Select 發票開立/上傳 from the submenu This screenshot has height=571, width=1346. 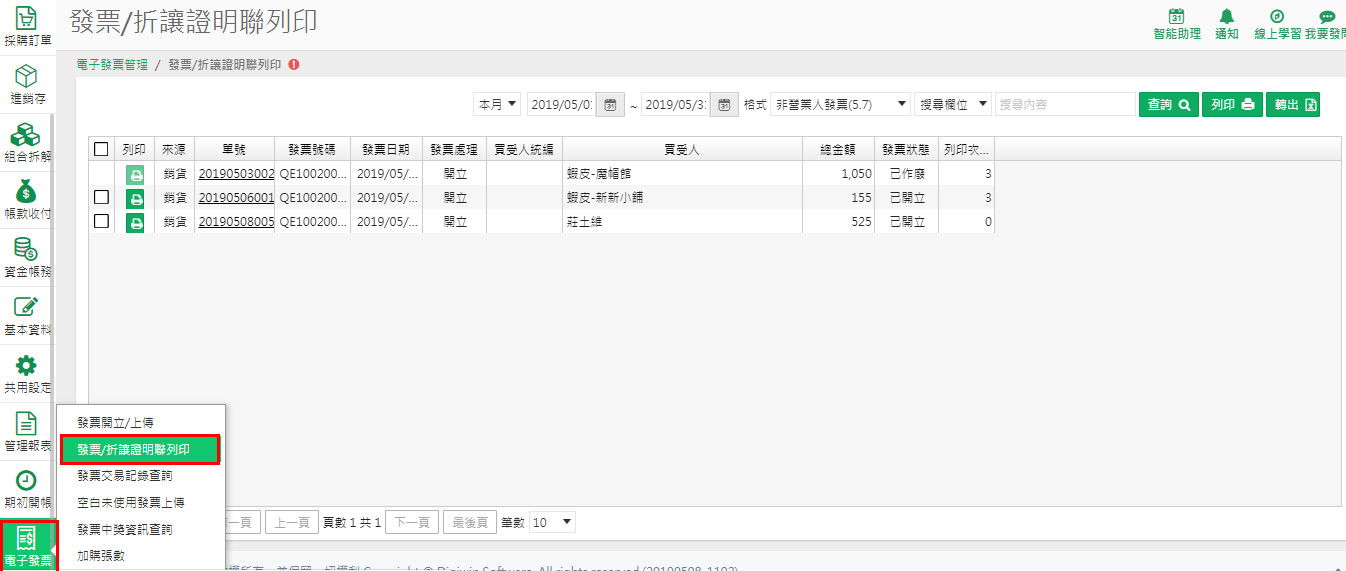pos(140,423)
